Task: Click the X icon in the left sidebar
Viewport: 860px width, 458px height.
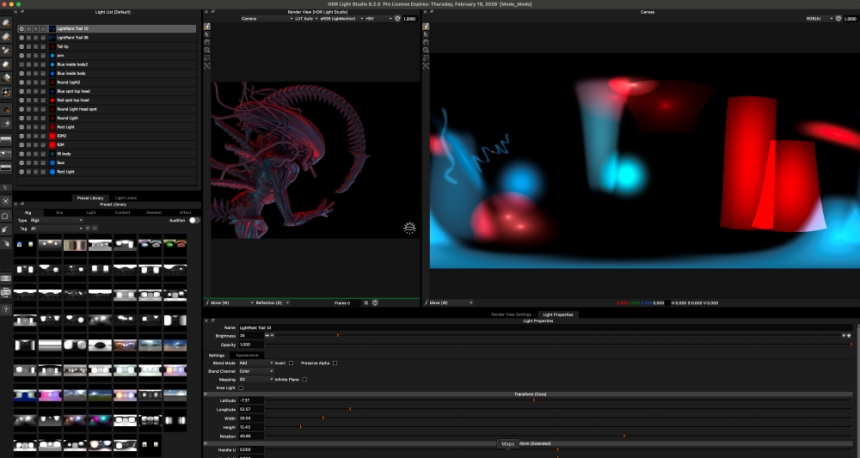Action: click(5, 202)
